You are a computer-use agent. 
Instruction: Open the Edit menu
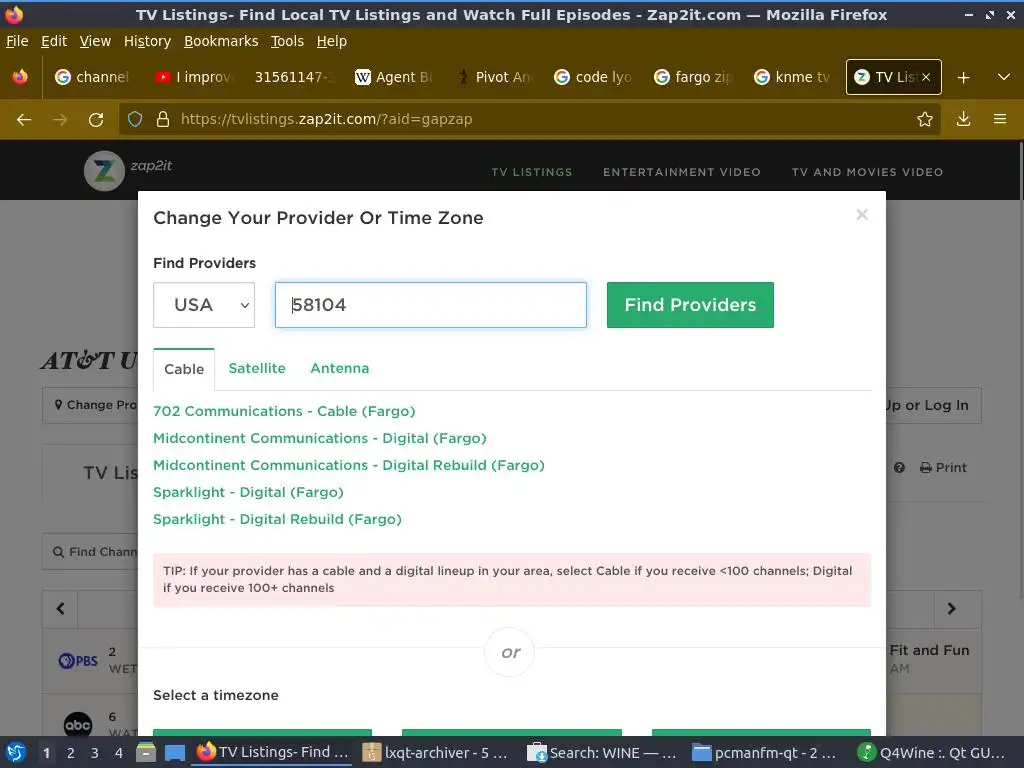tap(54, 41)
